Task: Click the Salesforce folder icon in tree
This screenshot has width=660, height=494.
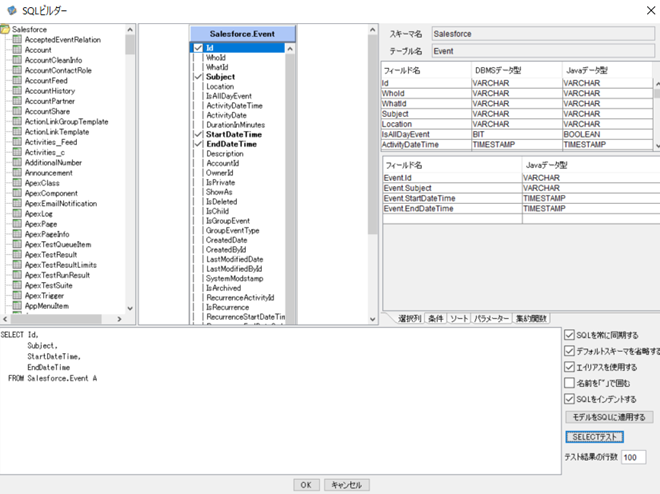Action: click(5, 29)
